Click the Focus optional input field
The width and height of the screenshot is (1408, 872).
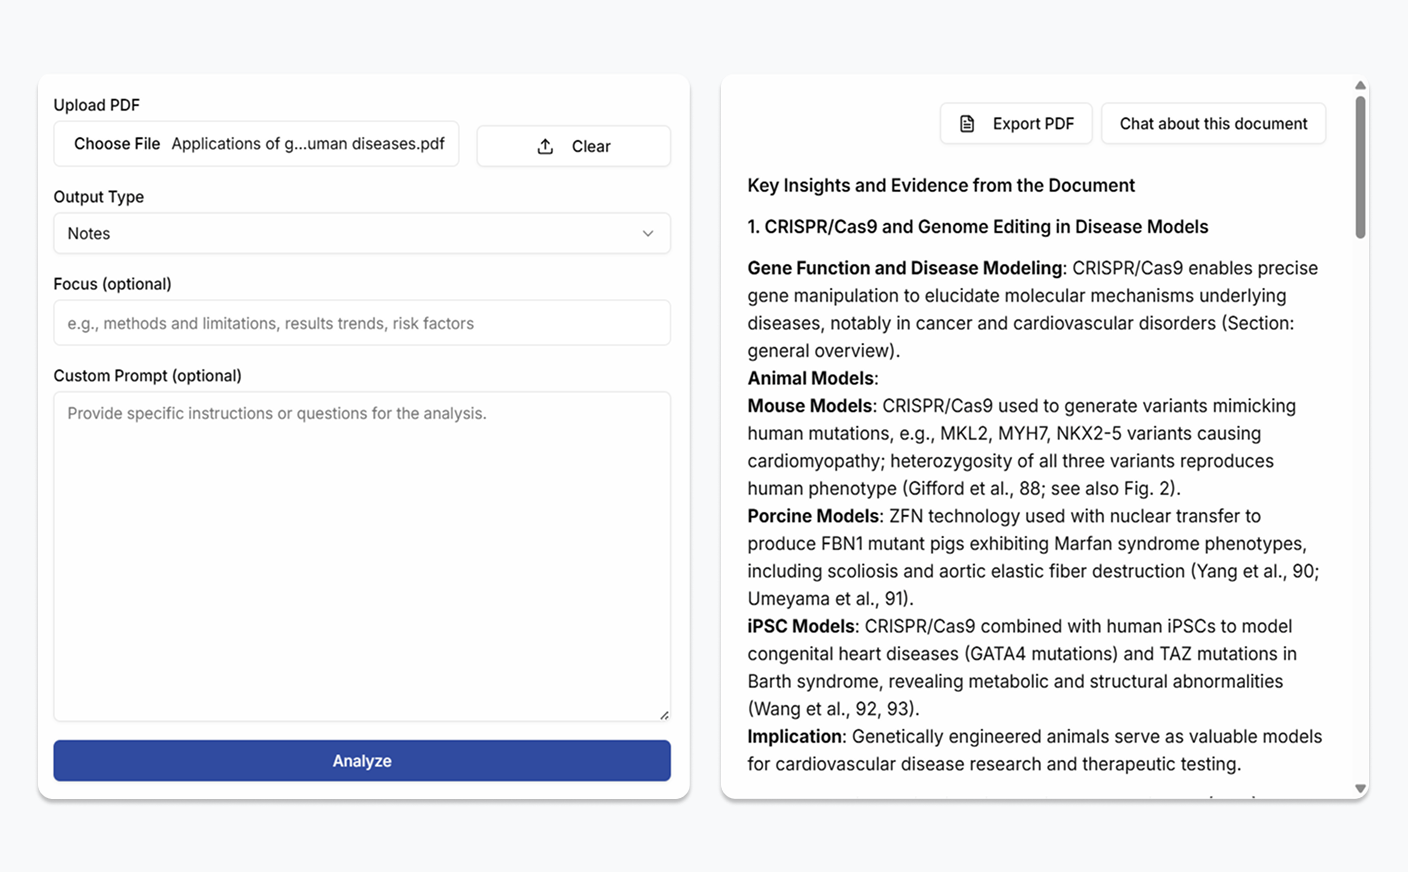[x=362, y=323]
